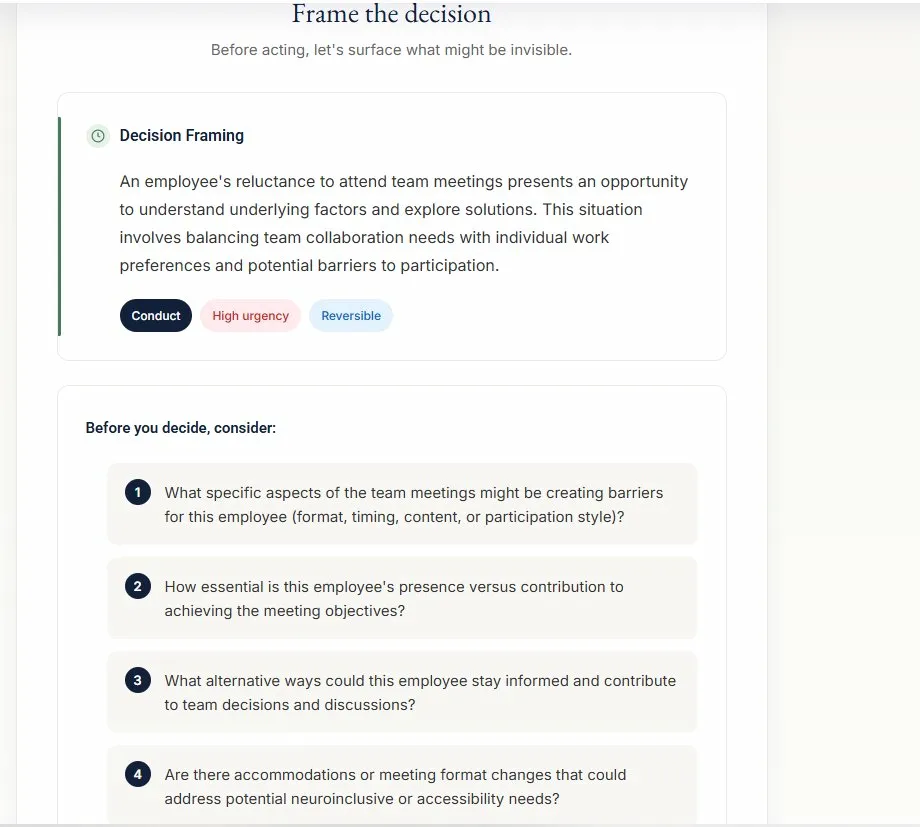Screen dimensions: 920x827
Task: Select the number 4 circle badge
Action: pyautogui.click(x=138, y=775)
